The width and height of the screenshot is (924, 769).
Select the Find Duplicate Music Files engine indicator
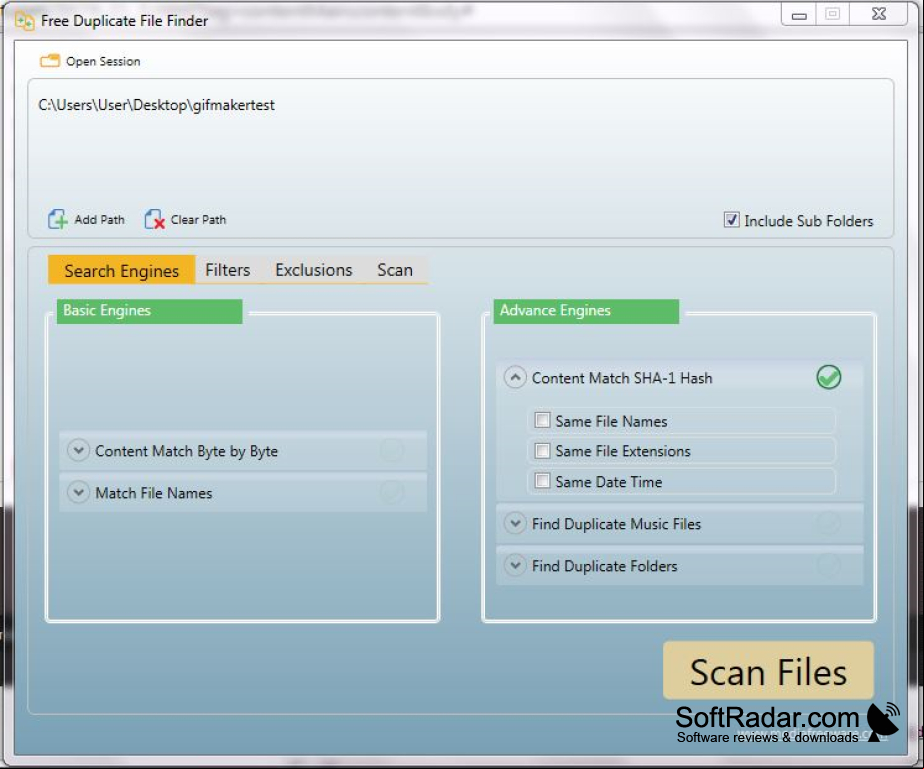point(828,523)
